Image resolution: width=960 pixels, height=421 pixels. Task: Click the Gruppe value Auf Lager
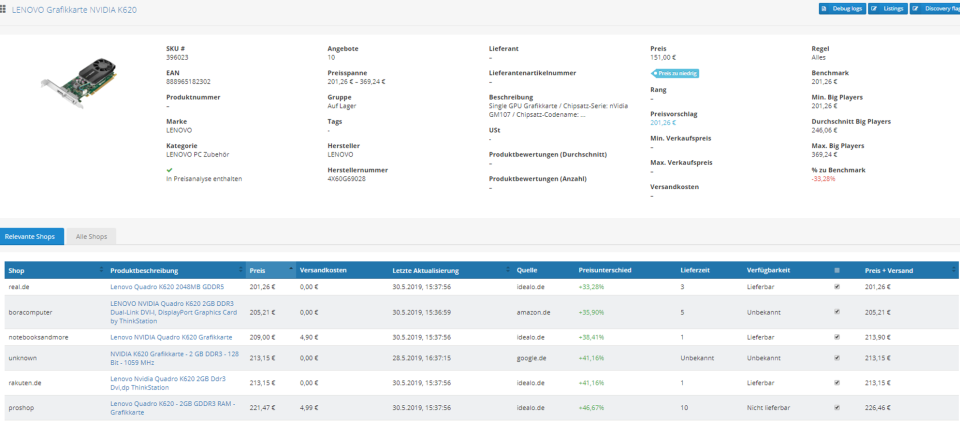click(342, 106)
